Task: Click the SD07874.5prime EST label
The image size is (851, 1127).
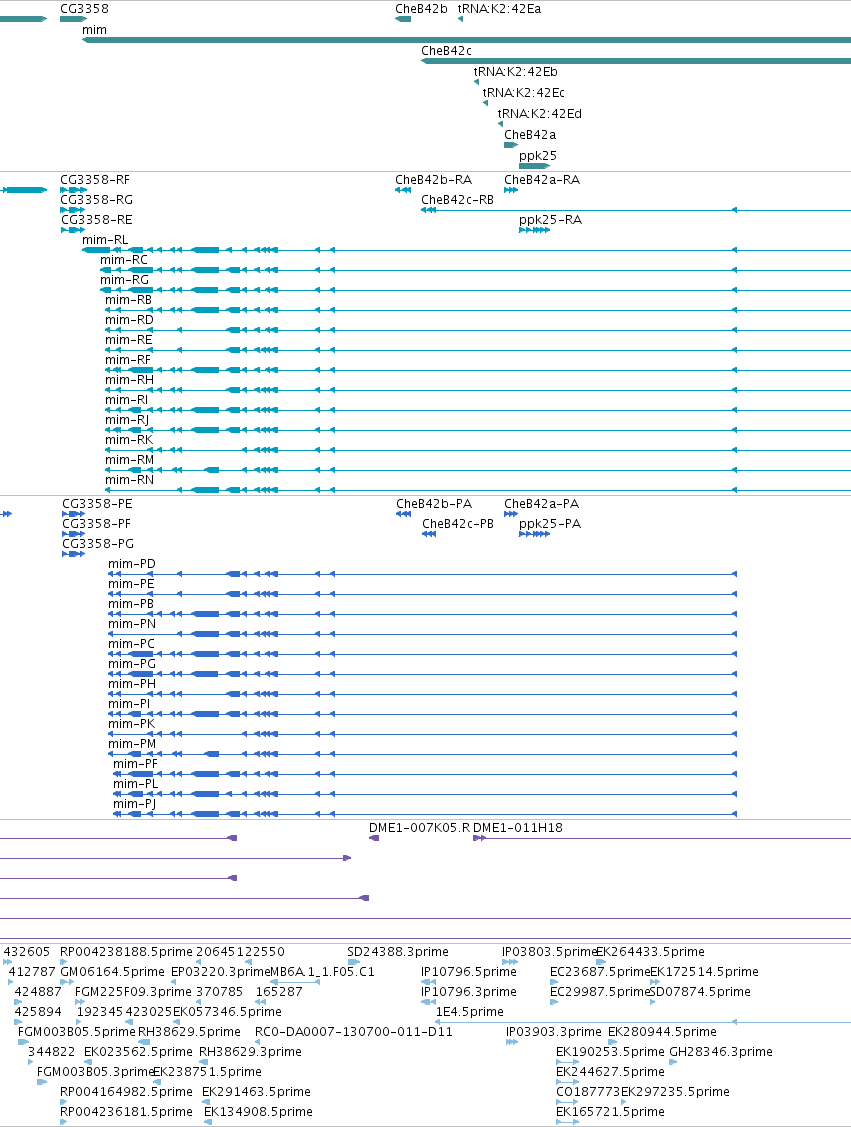Action: point(700,991)
